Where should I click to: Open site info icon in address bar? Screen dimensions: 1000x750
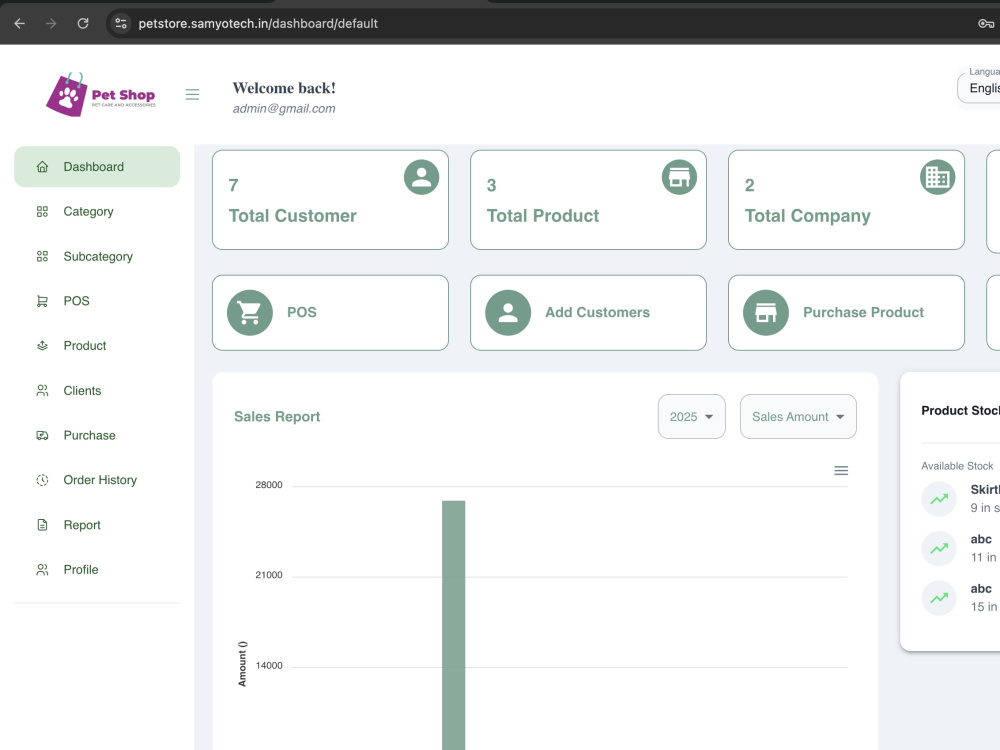(x=121, y=24)
